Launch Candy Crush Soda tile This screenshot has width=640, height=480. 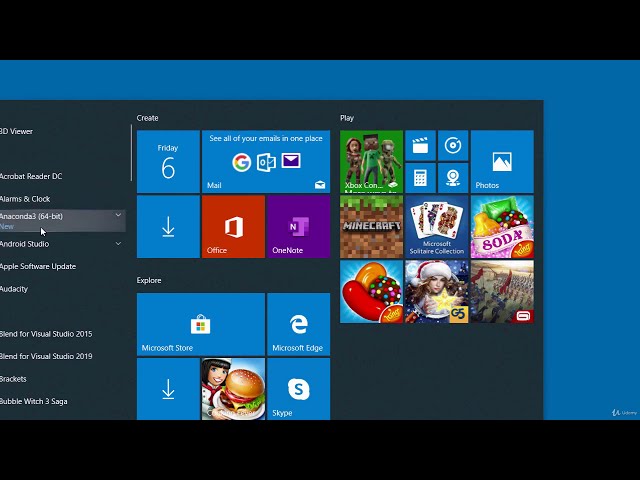tap(502, 227)
